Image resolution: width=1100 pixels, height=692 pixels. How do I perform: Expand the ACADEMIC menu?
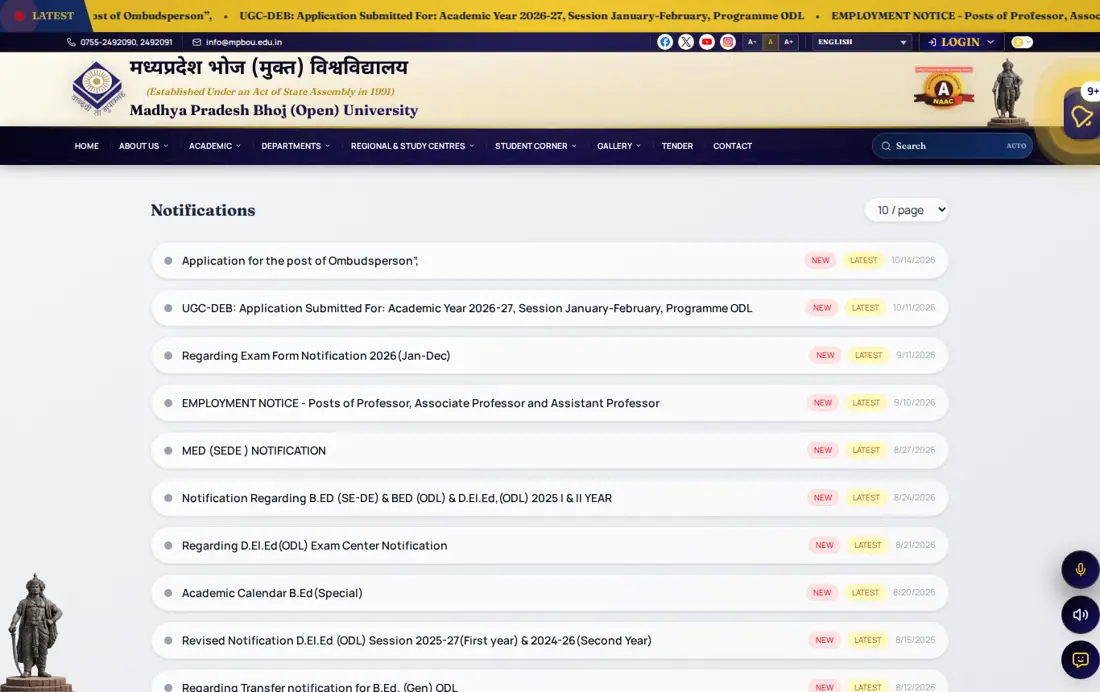pyautogui.click(x=215, y=146)
